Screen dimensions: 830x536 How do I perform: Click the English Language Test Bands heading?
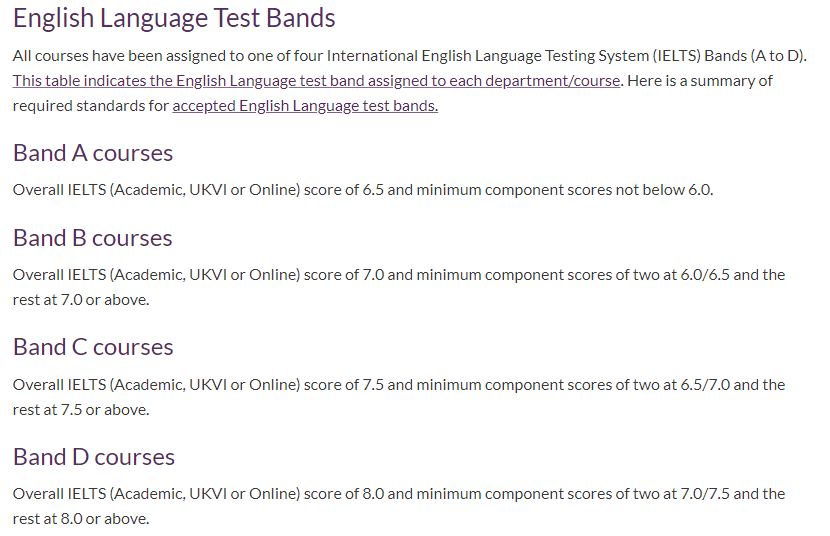coord(174,18)
